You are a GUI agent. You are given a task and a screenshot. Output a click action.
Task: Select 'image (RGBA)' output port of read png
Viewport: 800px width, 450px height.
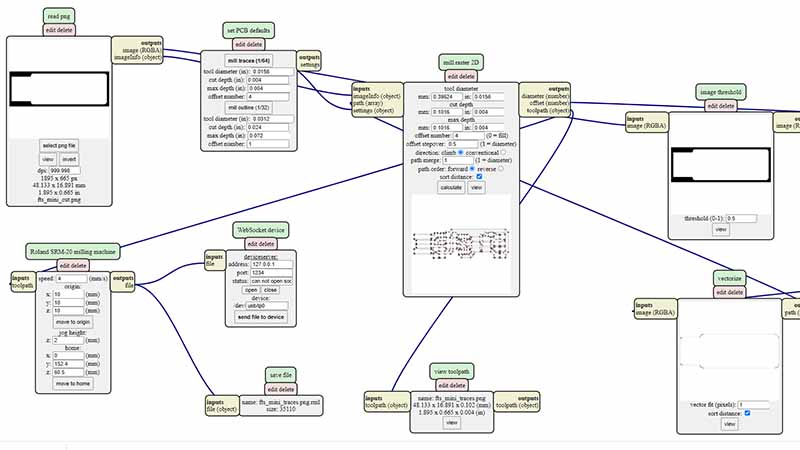click(x=141, y=51)
